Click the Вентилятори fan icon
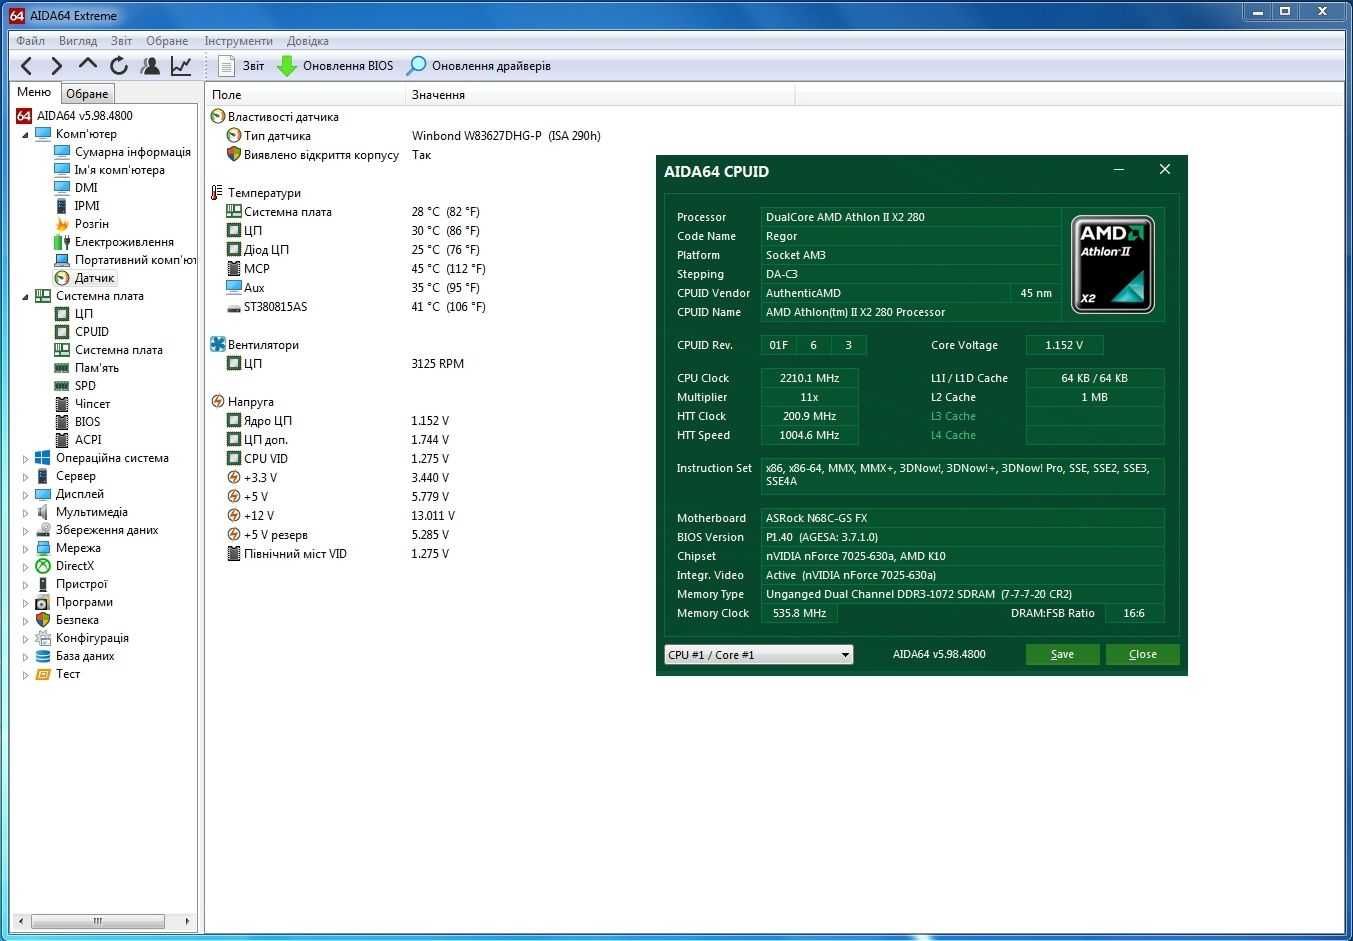Viewport: 1353px width, 941px height. click(218, 345)
